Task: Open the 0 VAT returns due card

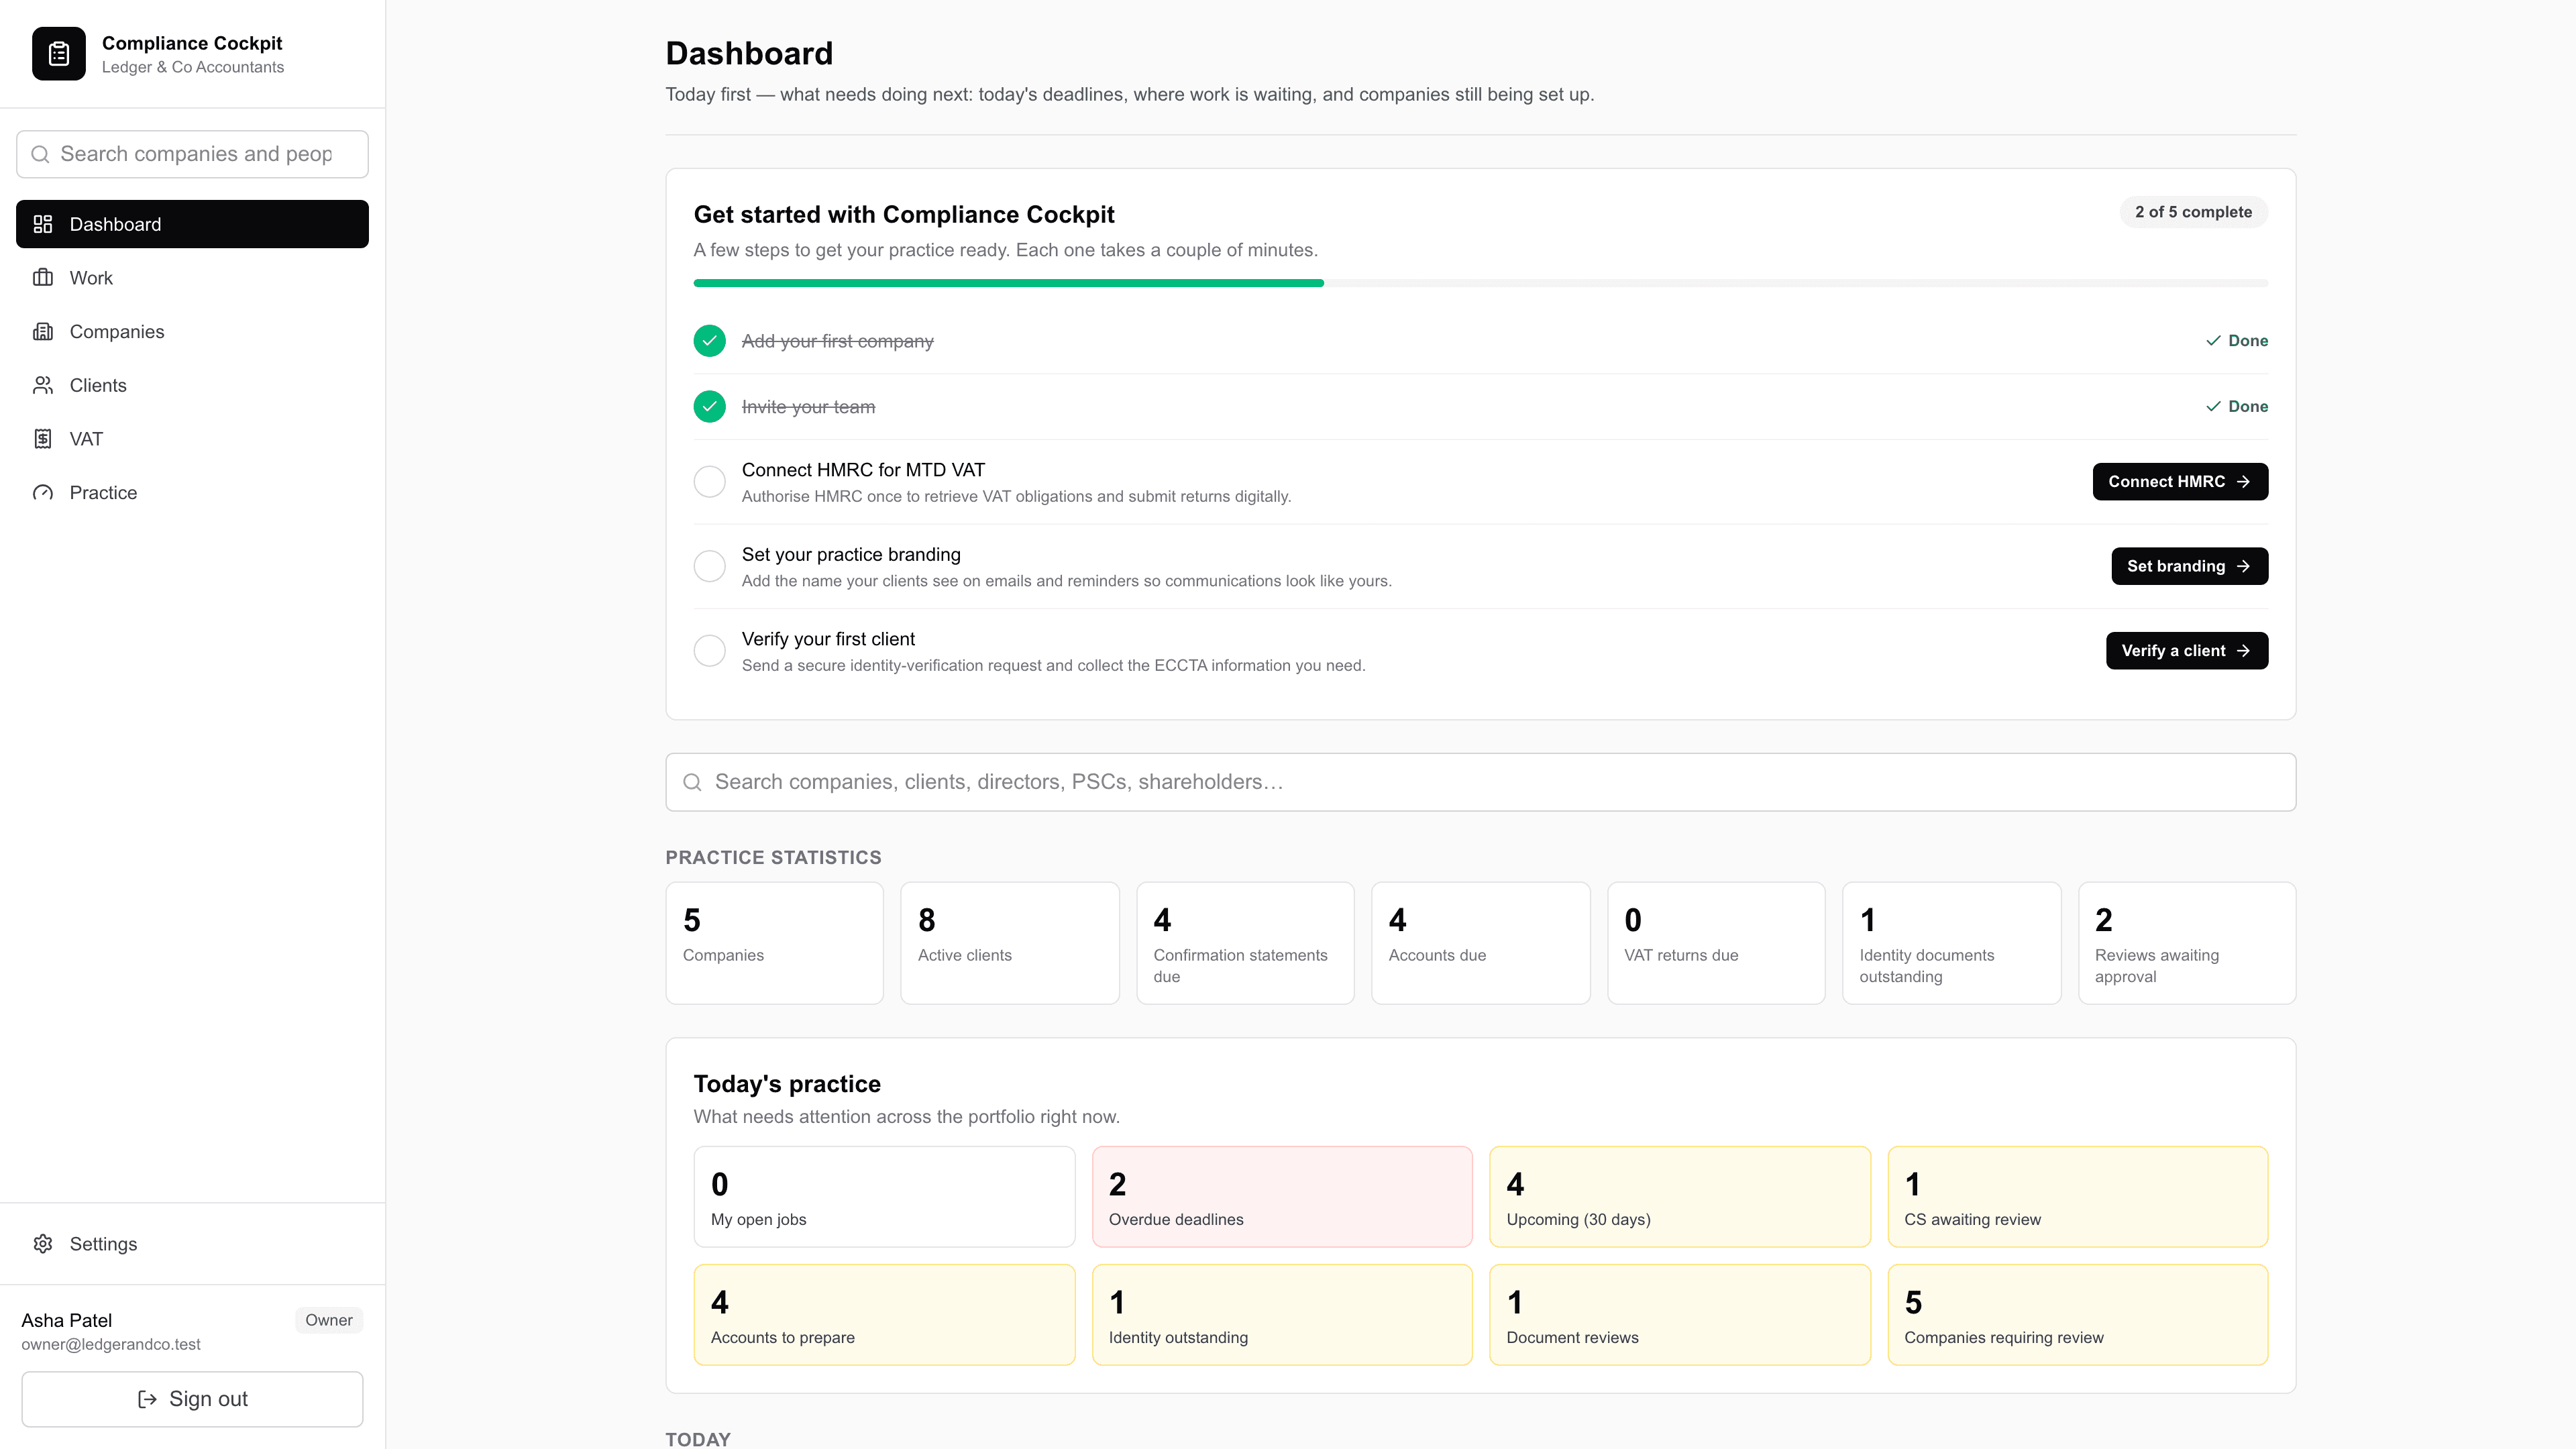Action: (1717, 943)
